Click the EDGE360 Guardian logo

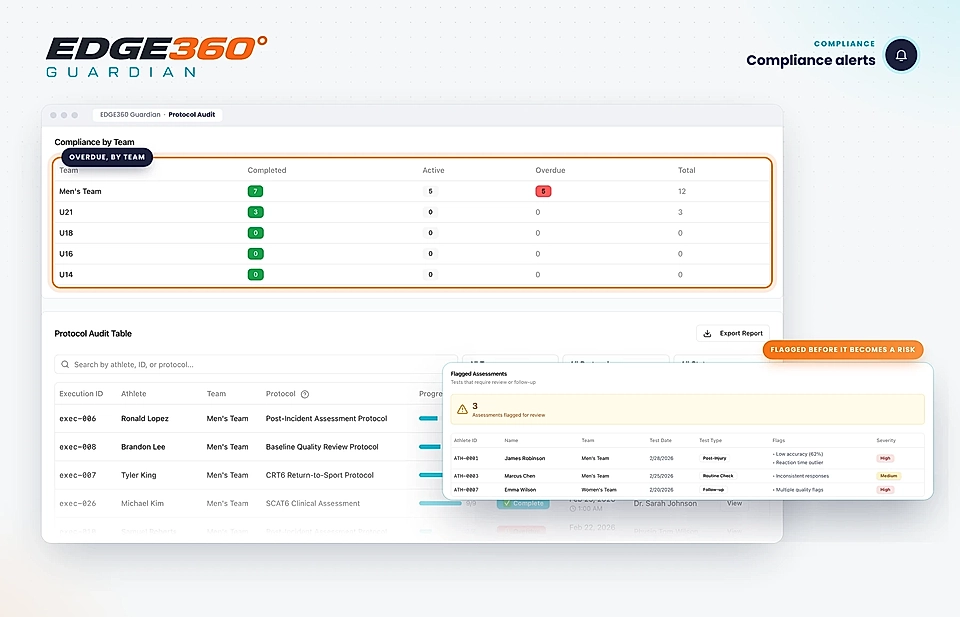157,56
